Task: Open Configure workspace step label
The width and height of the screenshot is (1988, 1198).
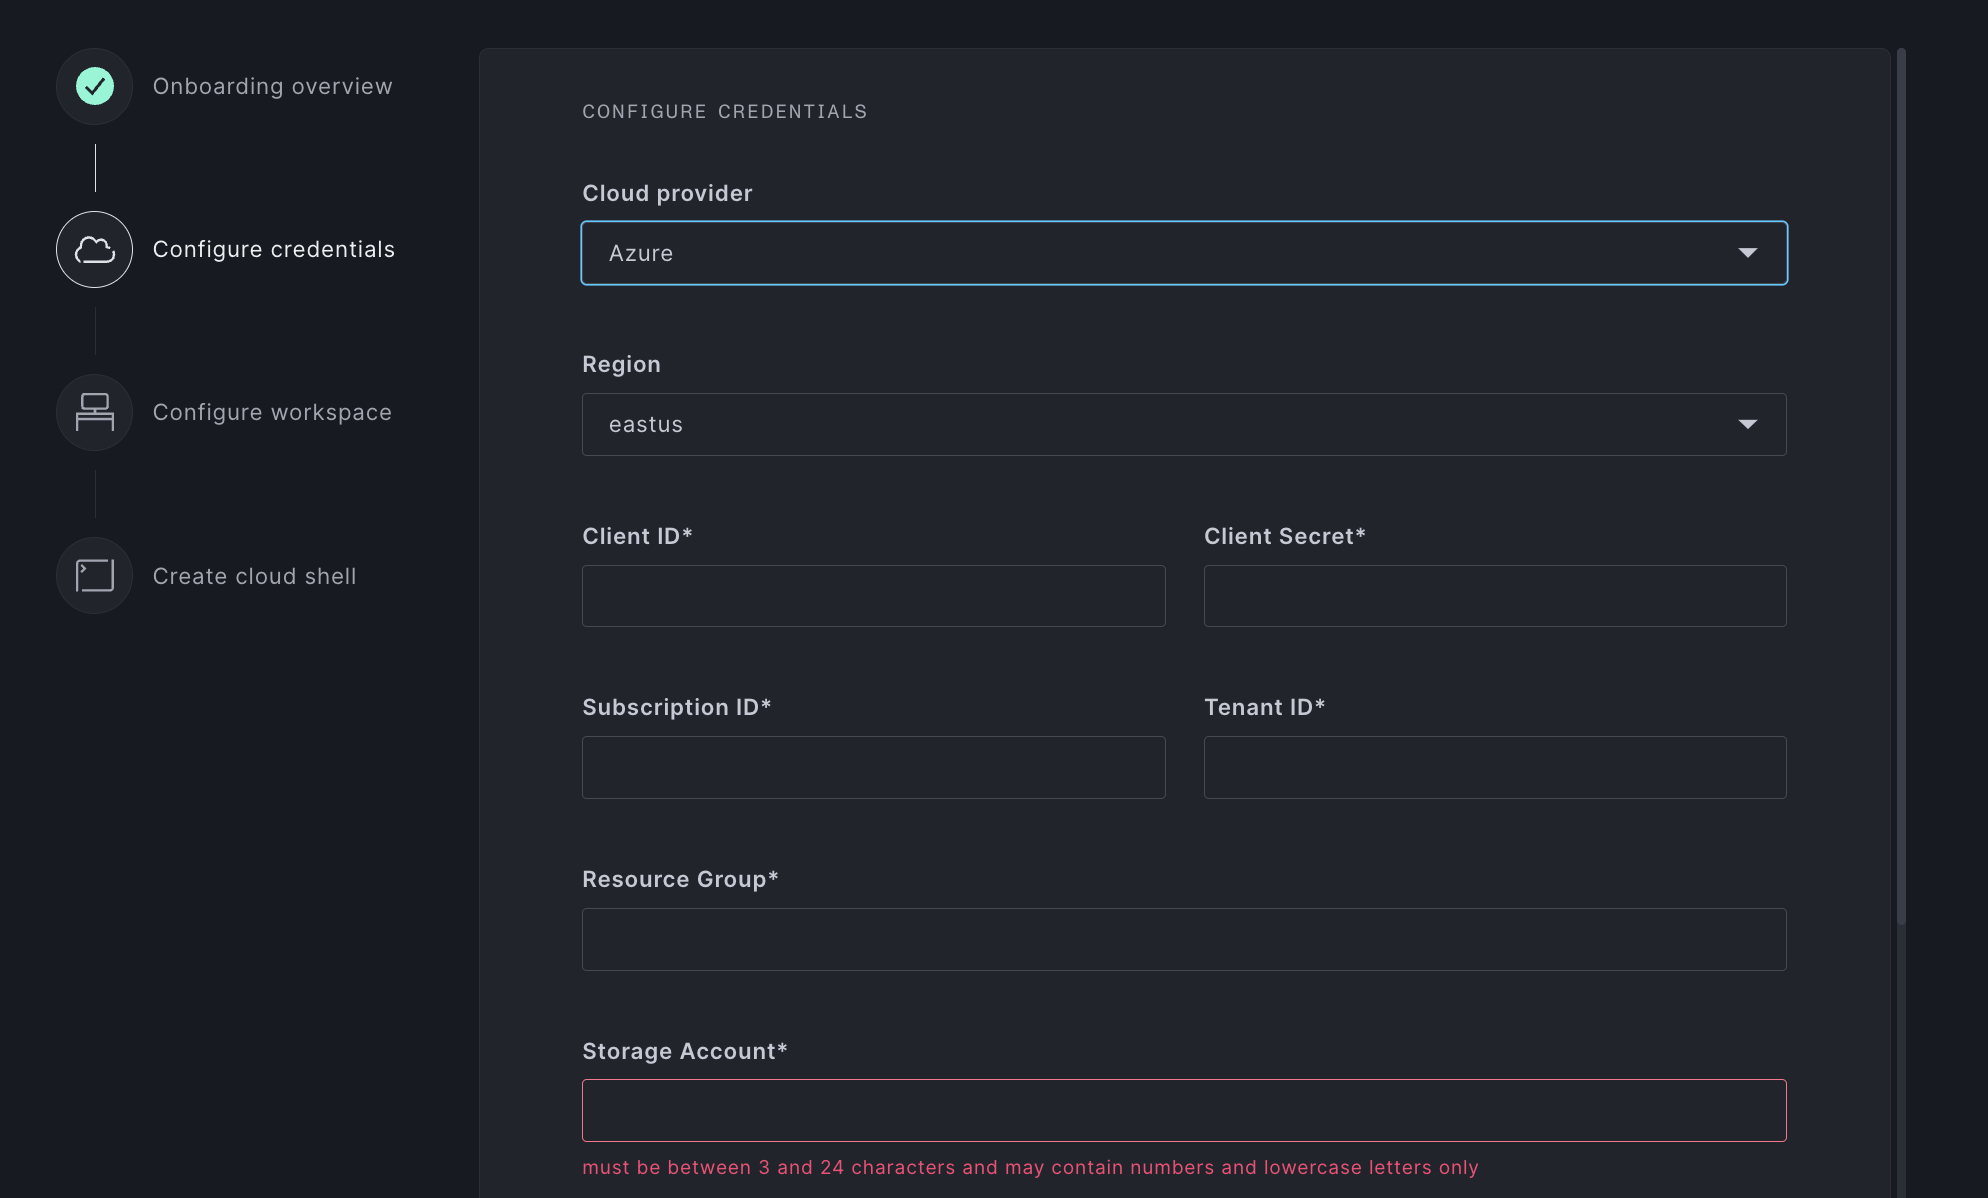Action: click(272, 412)
